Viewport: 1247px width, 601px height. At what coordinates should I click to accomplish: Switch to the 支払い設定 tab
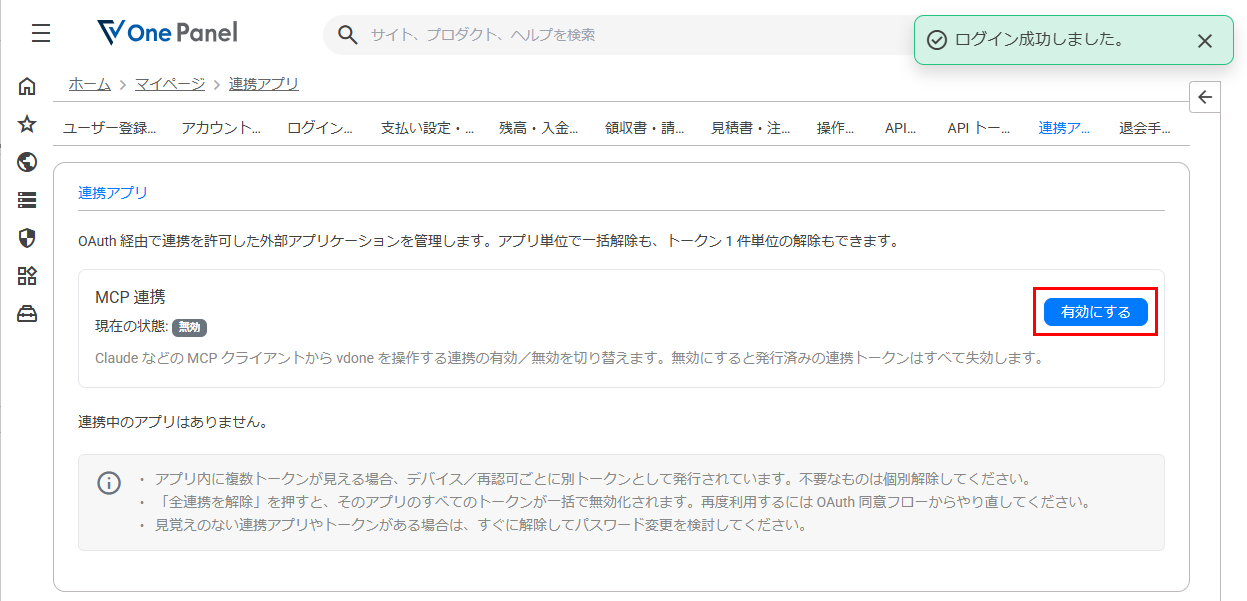427,128
